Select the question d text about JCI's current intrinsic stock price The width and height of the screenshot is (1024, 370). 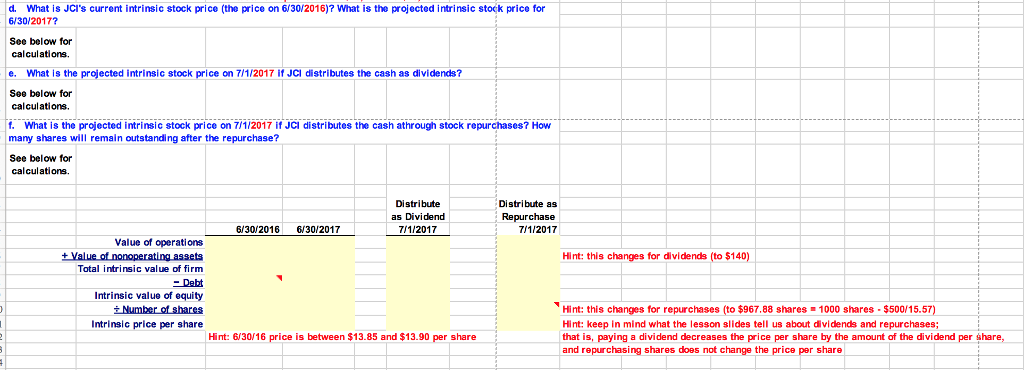(277, 14)
